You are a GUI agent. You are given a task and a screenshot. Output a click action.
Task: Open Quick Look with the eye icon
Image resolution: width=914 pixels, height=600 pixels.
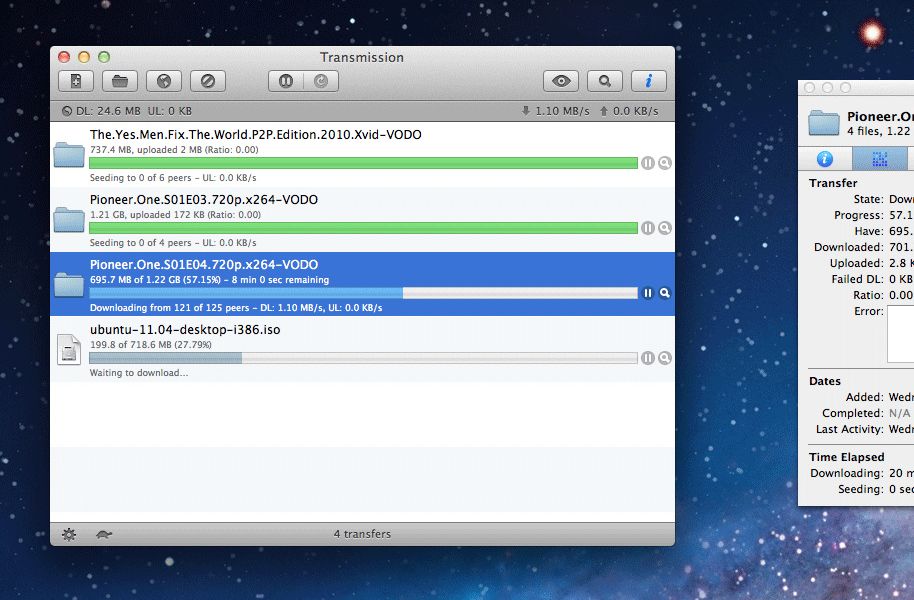click(x=559, y=80)
